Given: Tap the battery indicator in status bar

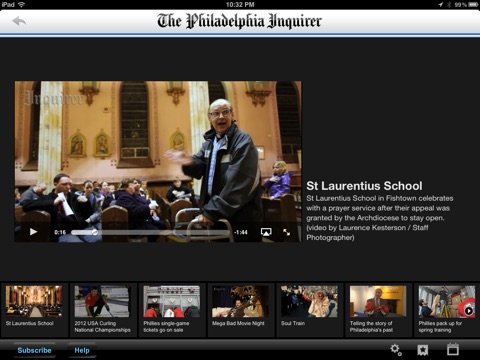Looking at the screenshot, I should point(473,4).
